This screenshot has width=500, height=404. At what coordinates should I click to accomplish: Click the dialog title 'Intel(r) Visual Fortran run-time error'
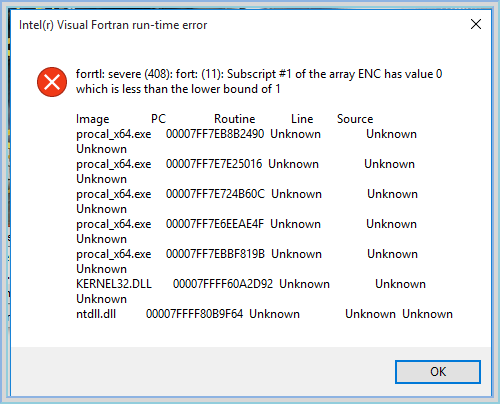tap(113, 25)
